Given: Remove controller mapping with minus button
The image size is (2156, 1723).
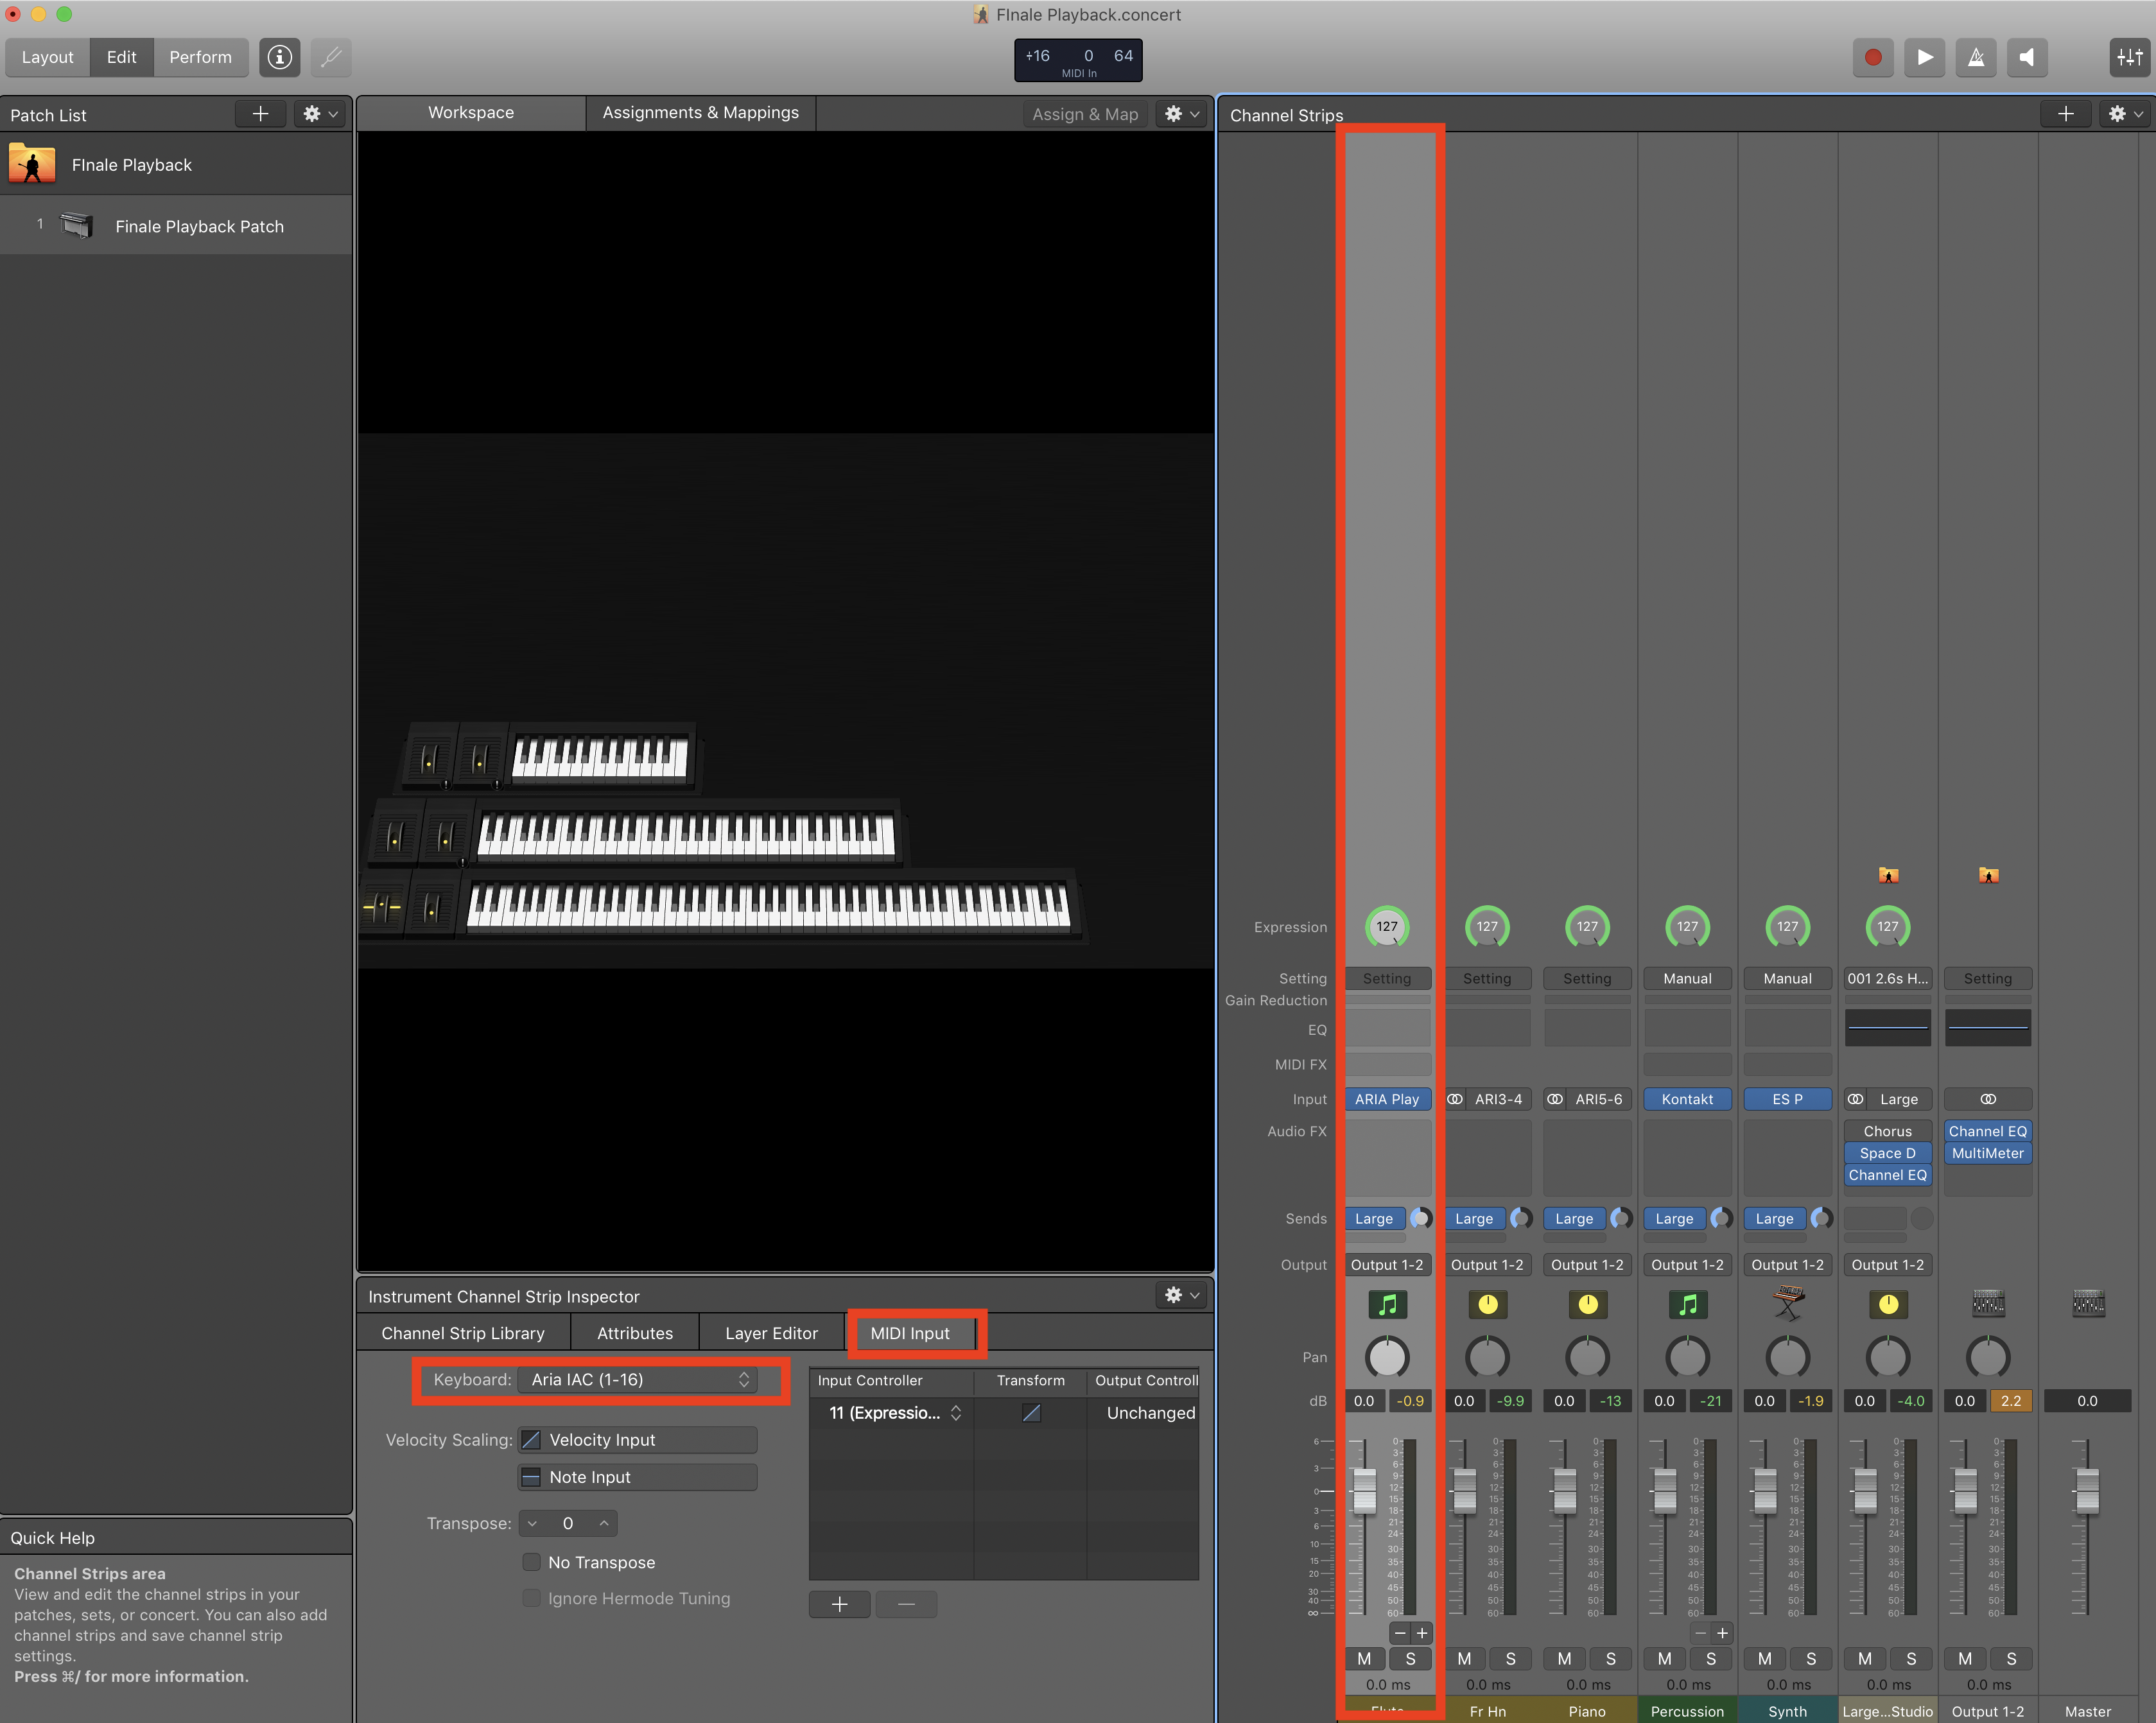Looking at the screenshot, I should [x=906, y=1604].
